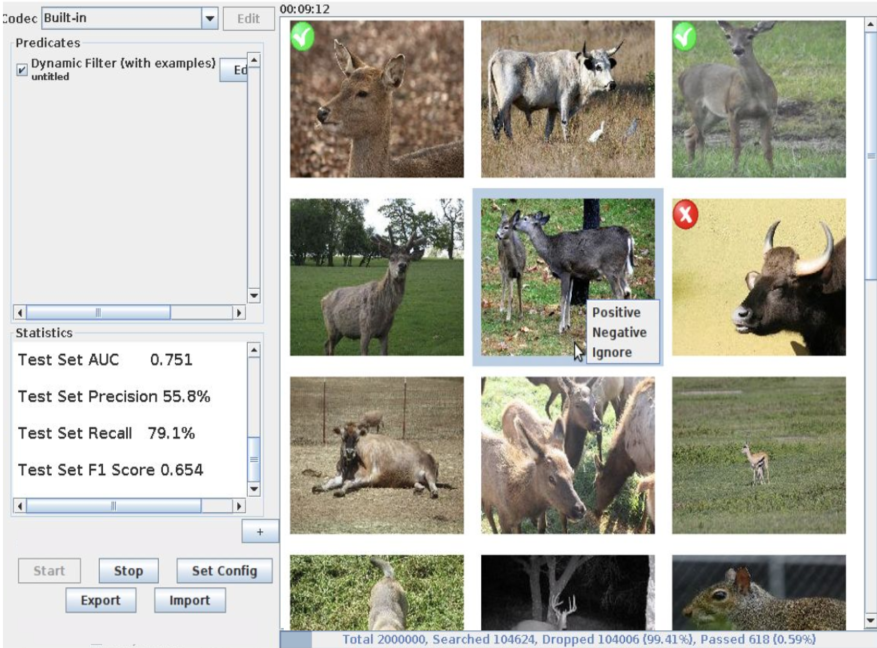Select the white cattle thumbnail

[x=567, y=99]
